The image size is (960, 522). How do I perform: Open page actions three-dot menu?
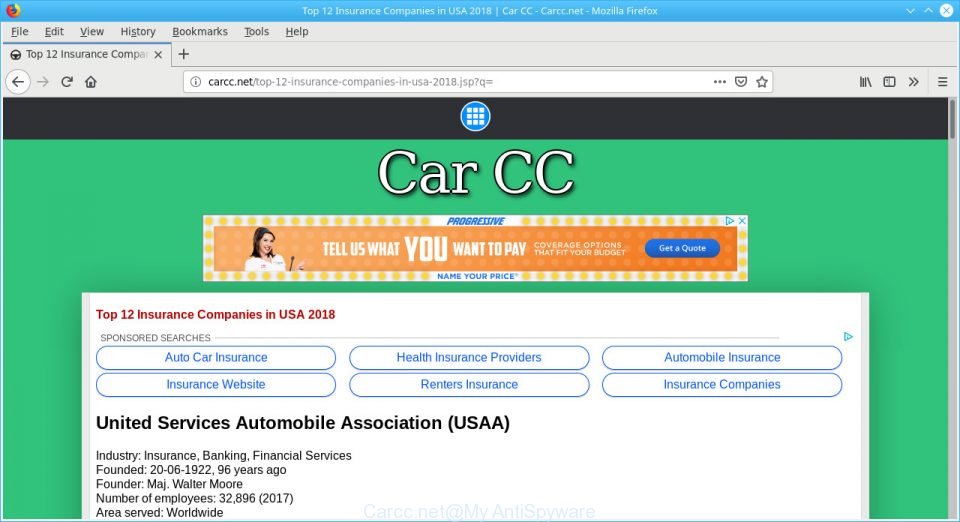[x=719, y=81]
